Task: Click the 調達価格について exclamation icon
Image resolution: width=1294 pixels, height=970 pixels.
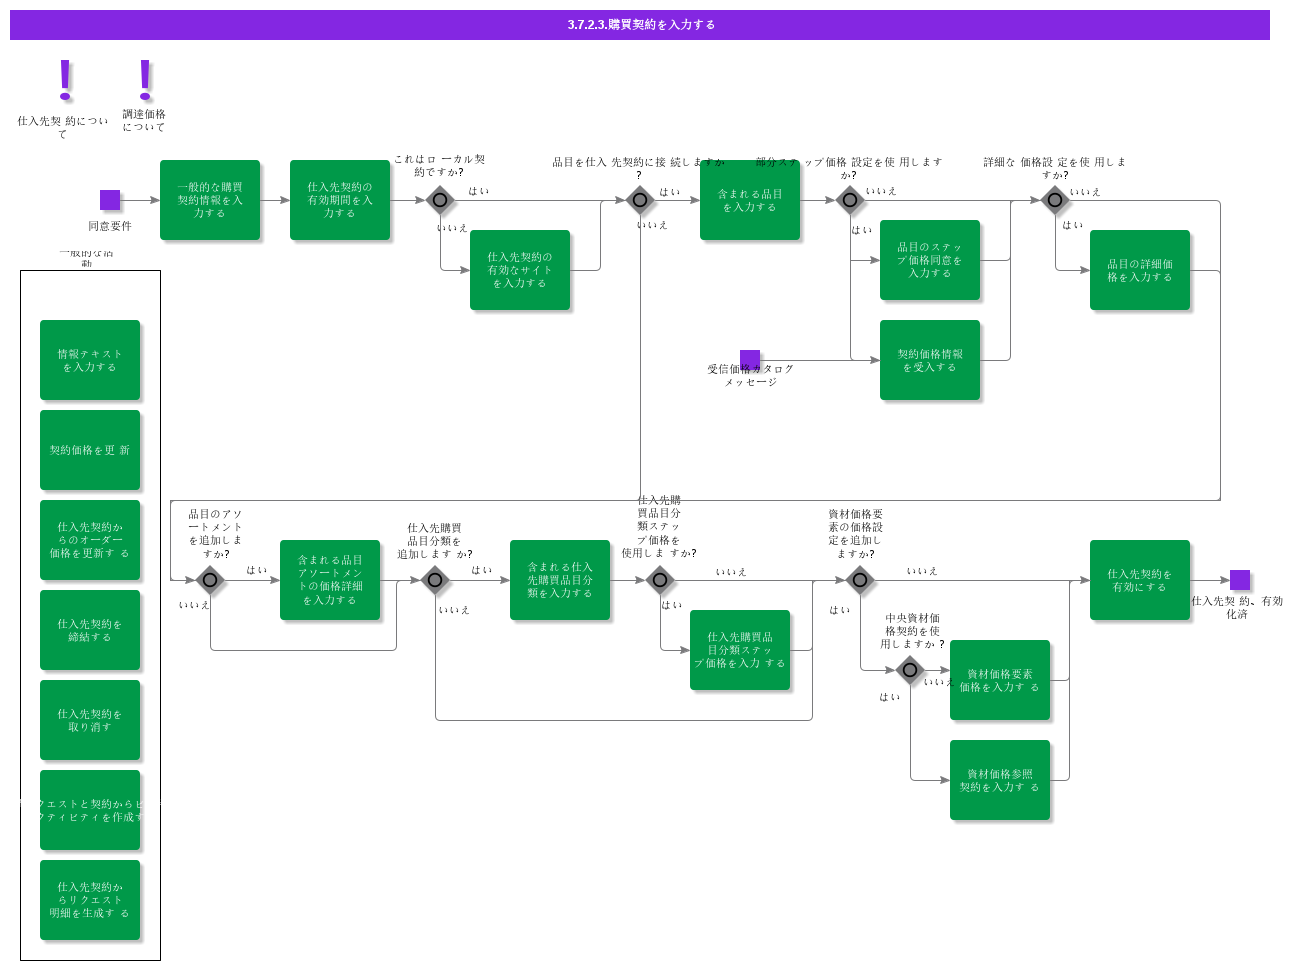Action: [x=146, y=80]
